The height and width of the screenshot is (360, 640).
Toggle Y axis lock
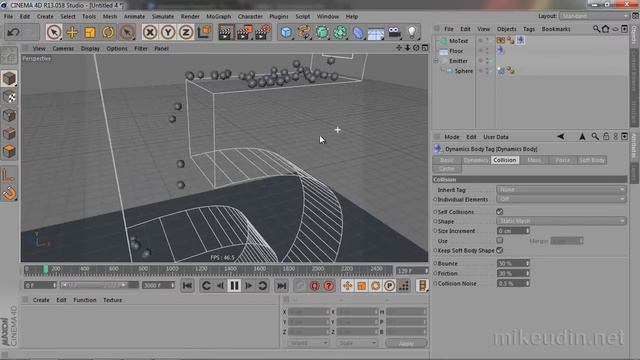tap(168, 32)
